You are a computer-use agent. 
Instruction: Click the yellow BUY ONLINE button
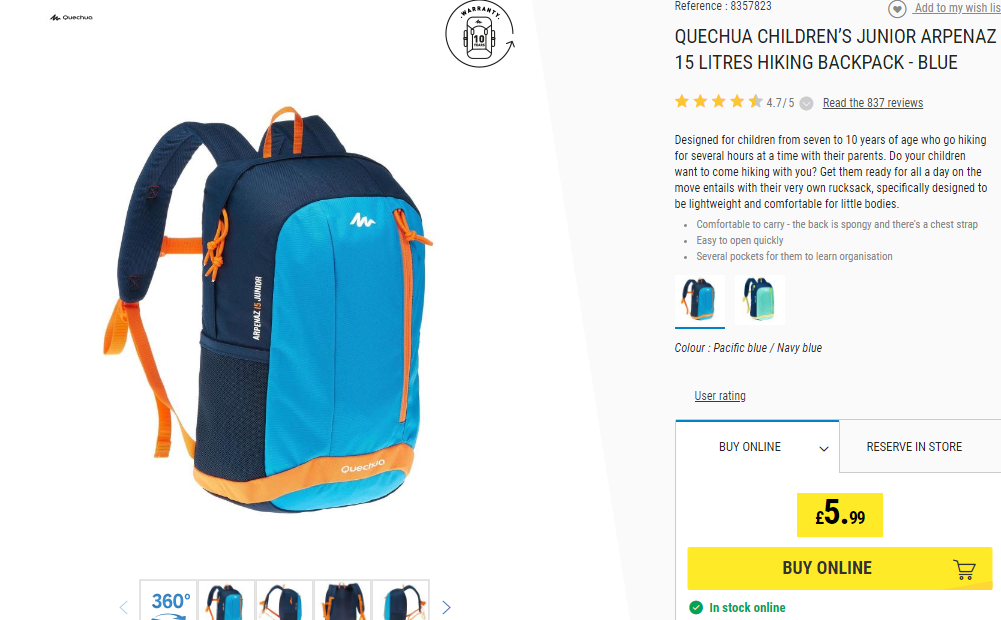pos(839,568)
